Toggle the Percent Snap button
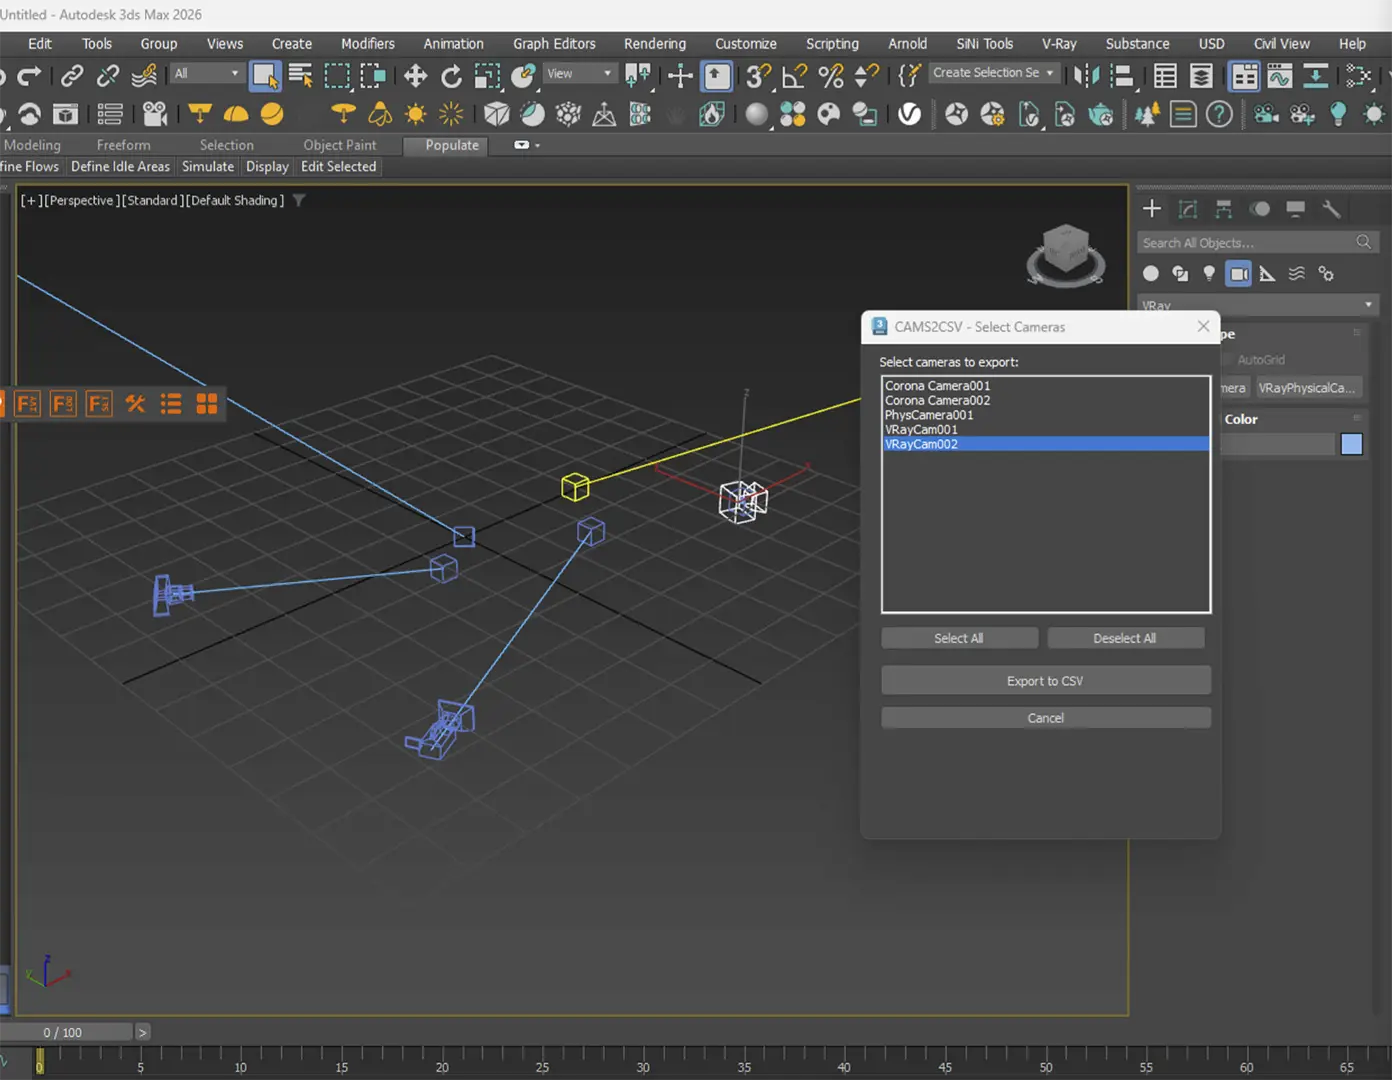The image size is (1392, 1080). click(831, 75)
